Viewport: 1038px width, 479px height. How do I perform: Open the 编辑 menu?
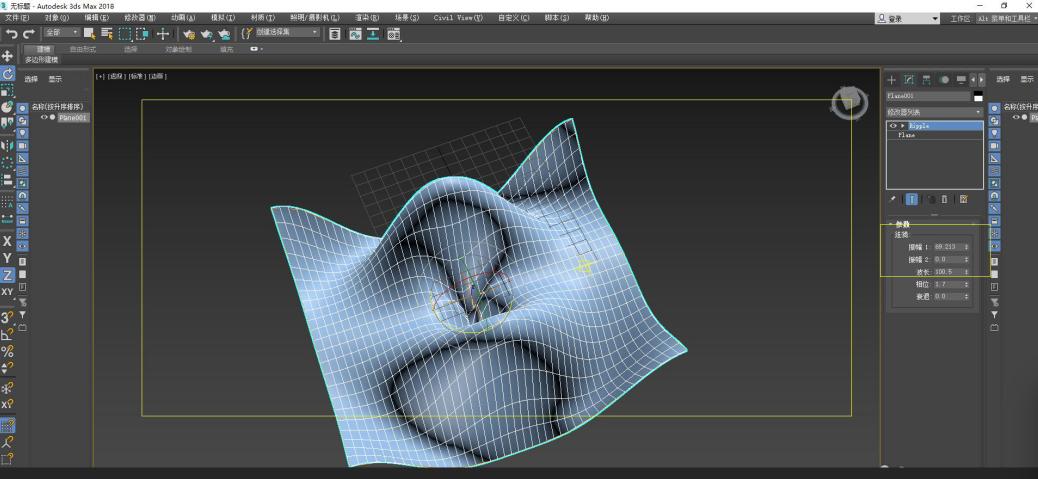(97, 18)
